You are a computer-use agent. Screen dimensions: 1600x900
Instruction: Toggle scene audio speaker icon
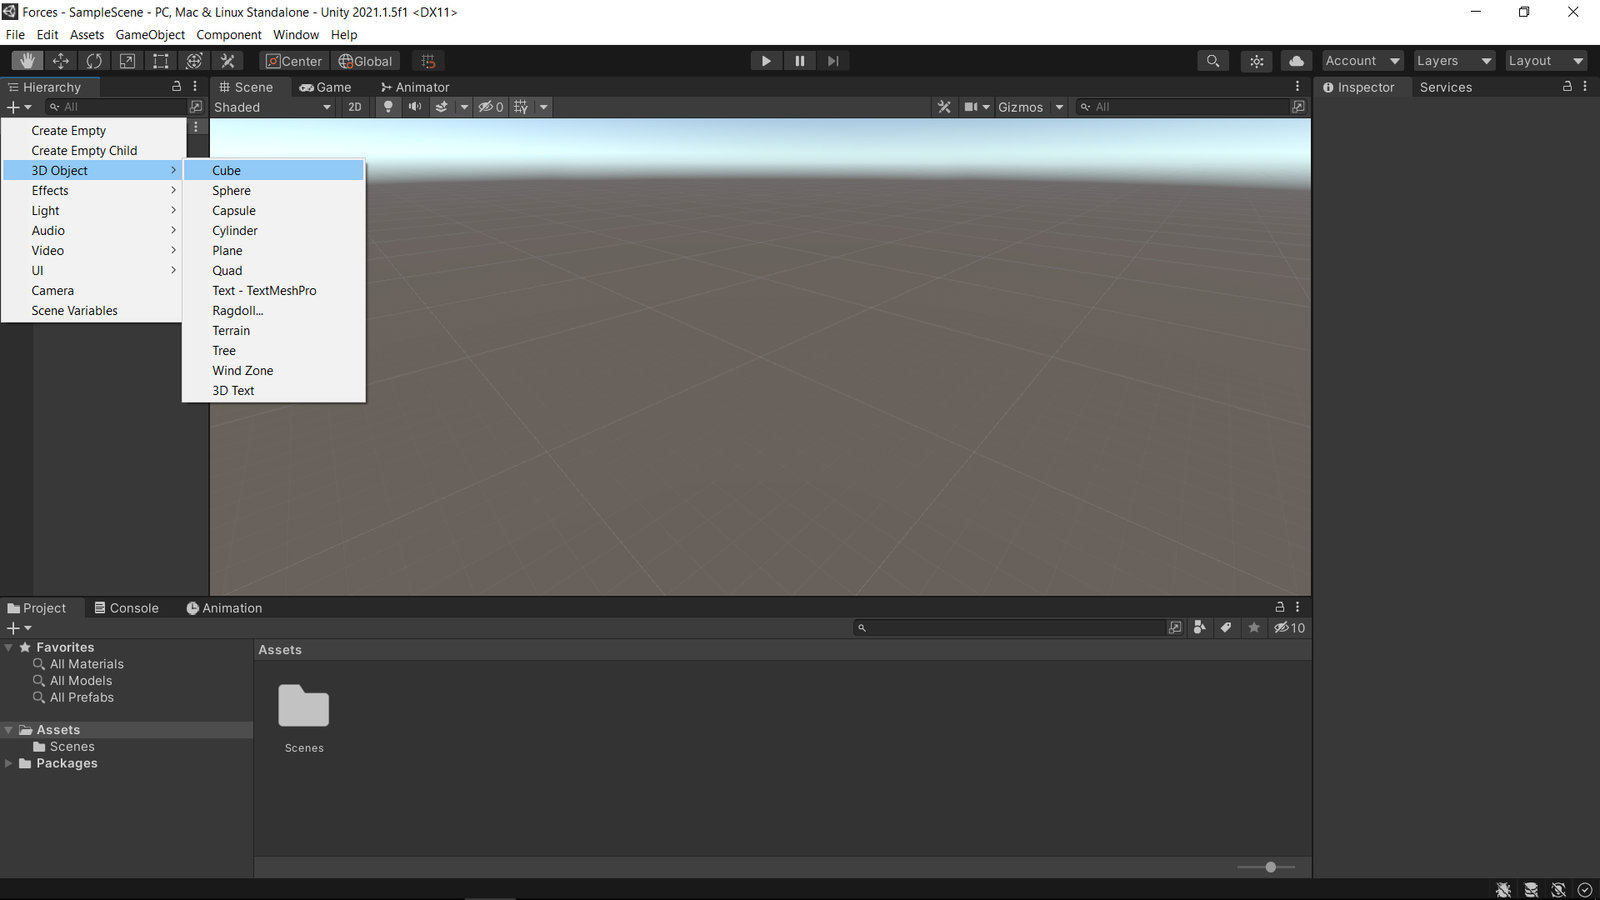coord(414,107)
